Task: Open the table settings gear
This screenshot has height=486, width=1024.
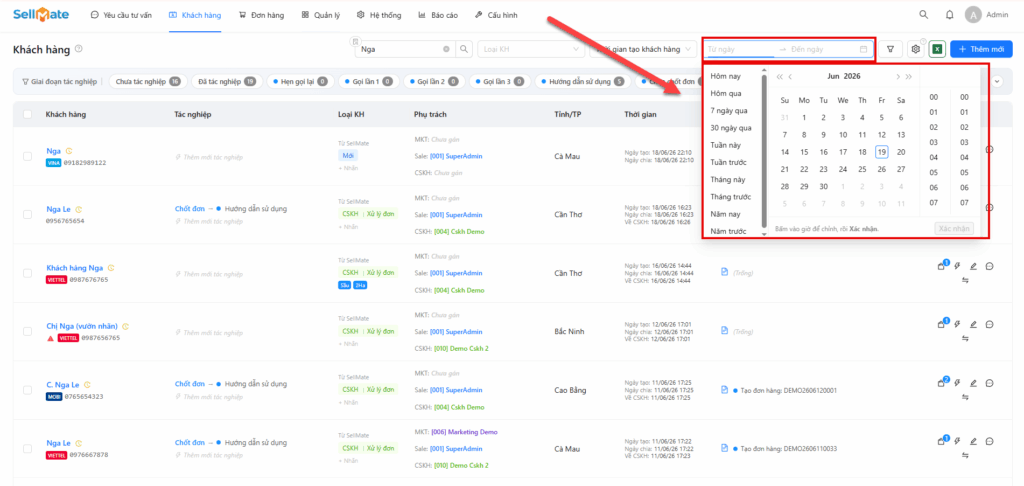Action: point(916,49)
